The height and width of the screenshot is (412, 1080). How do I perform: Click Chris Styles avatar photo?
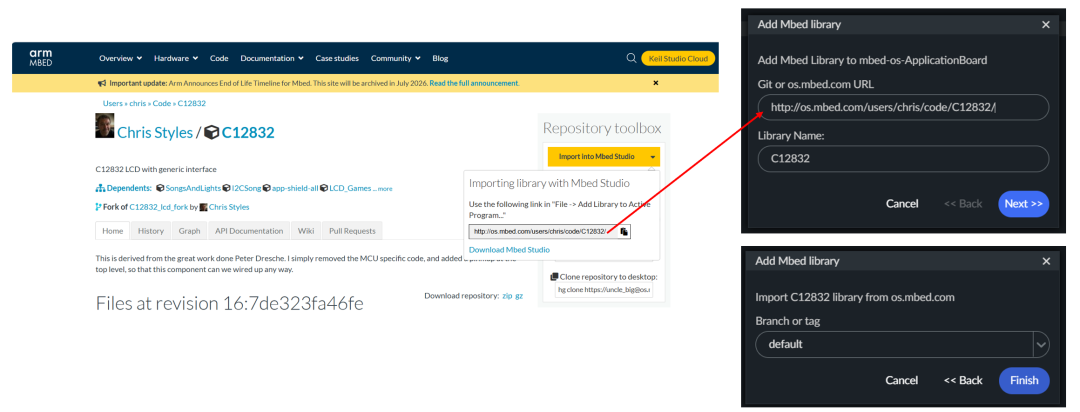[104, 126]
